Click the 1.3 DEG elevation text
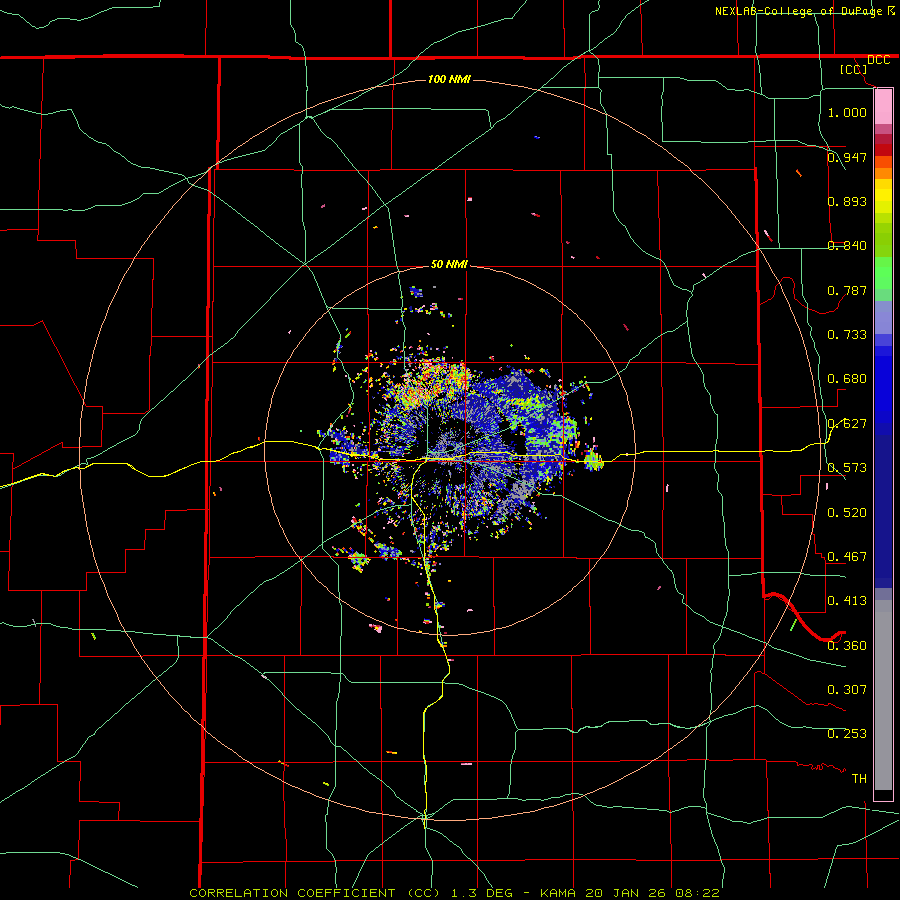 click(482, 893)
